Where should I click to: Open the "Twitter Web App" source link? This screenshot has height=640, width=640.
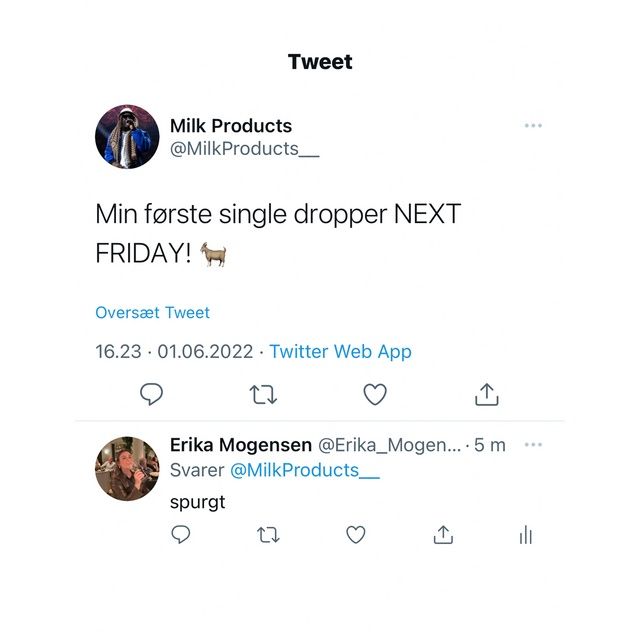point(340,352)
